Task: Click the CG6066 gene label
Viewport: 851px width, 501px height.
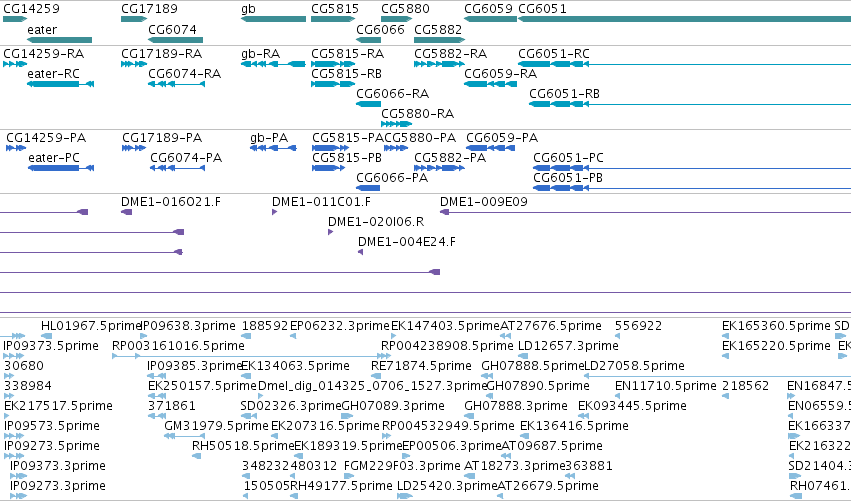Action: point(380,29)
